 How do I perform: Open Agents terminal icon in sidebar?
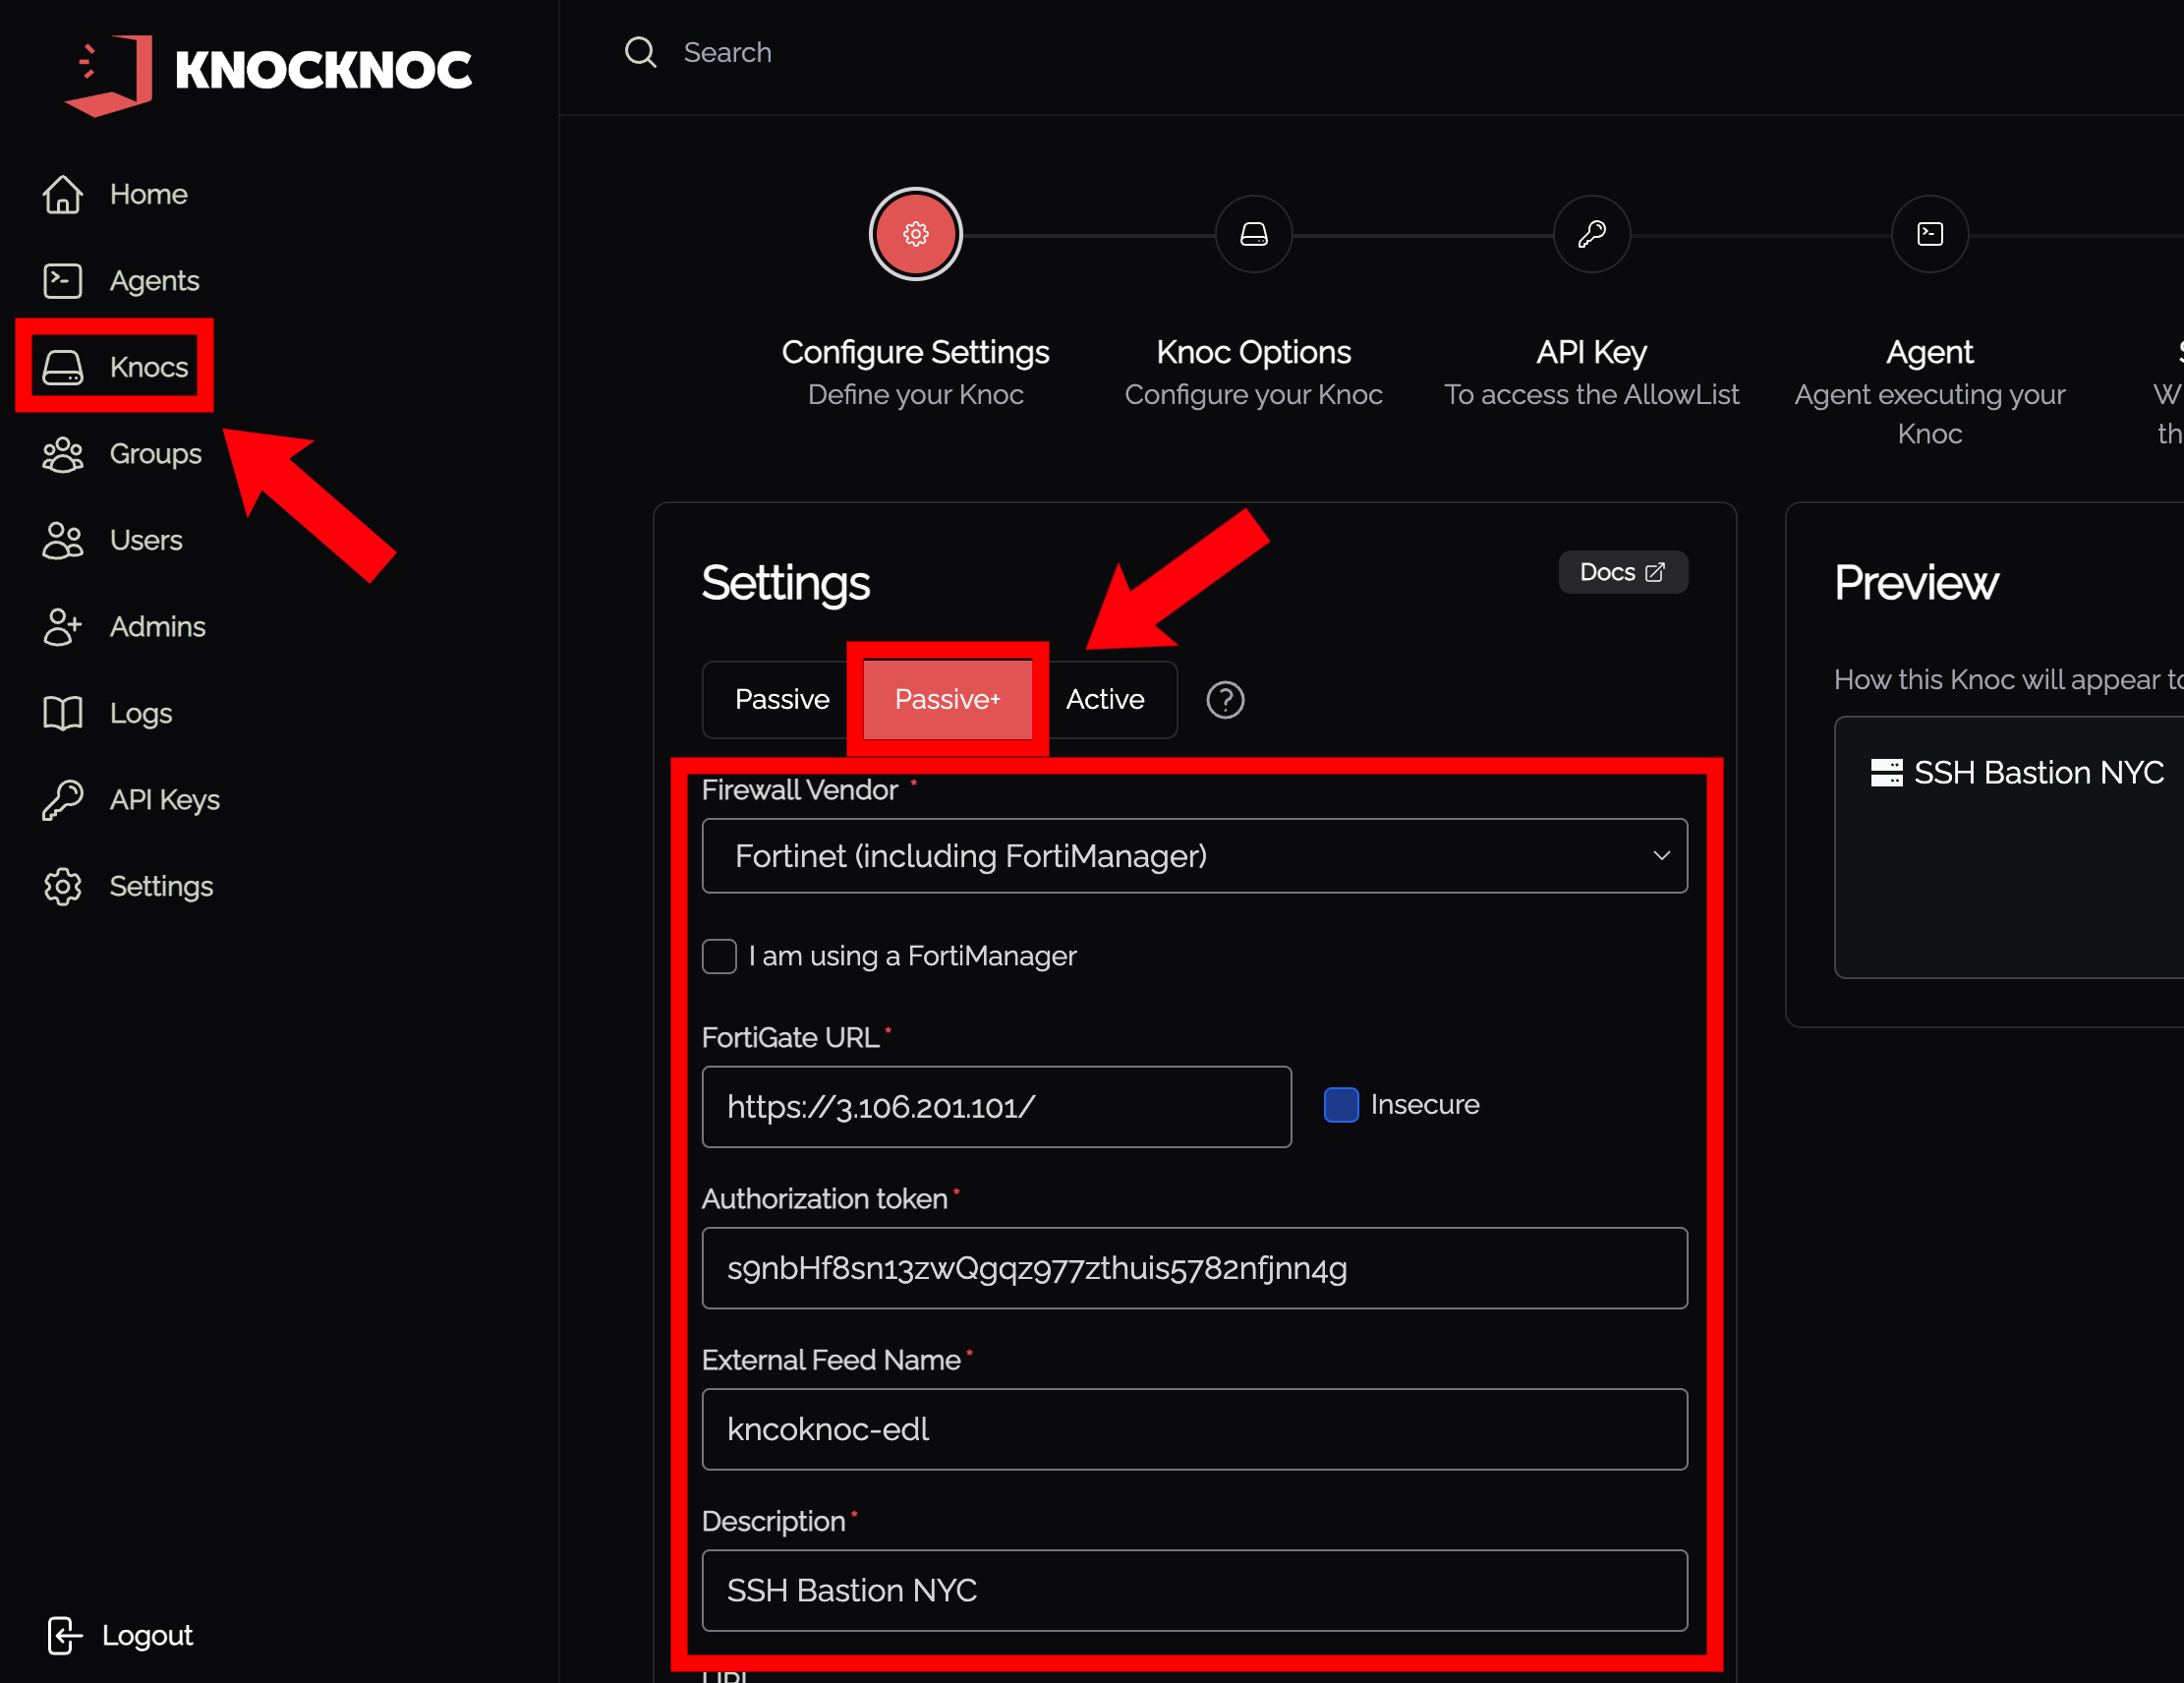62,281
